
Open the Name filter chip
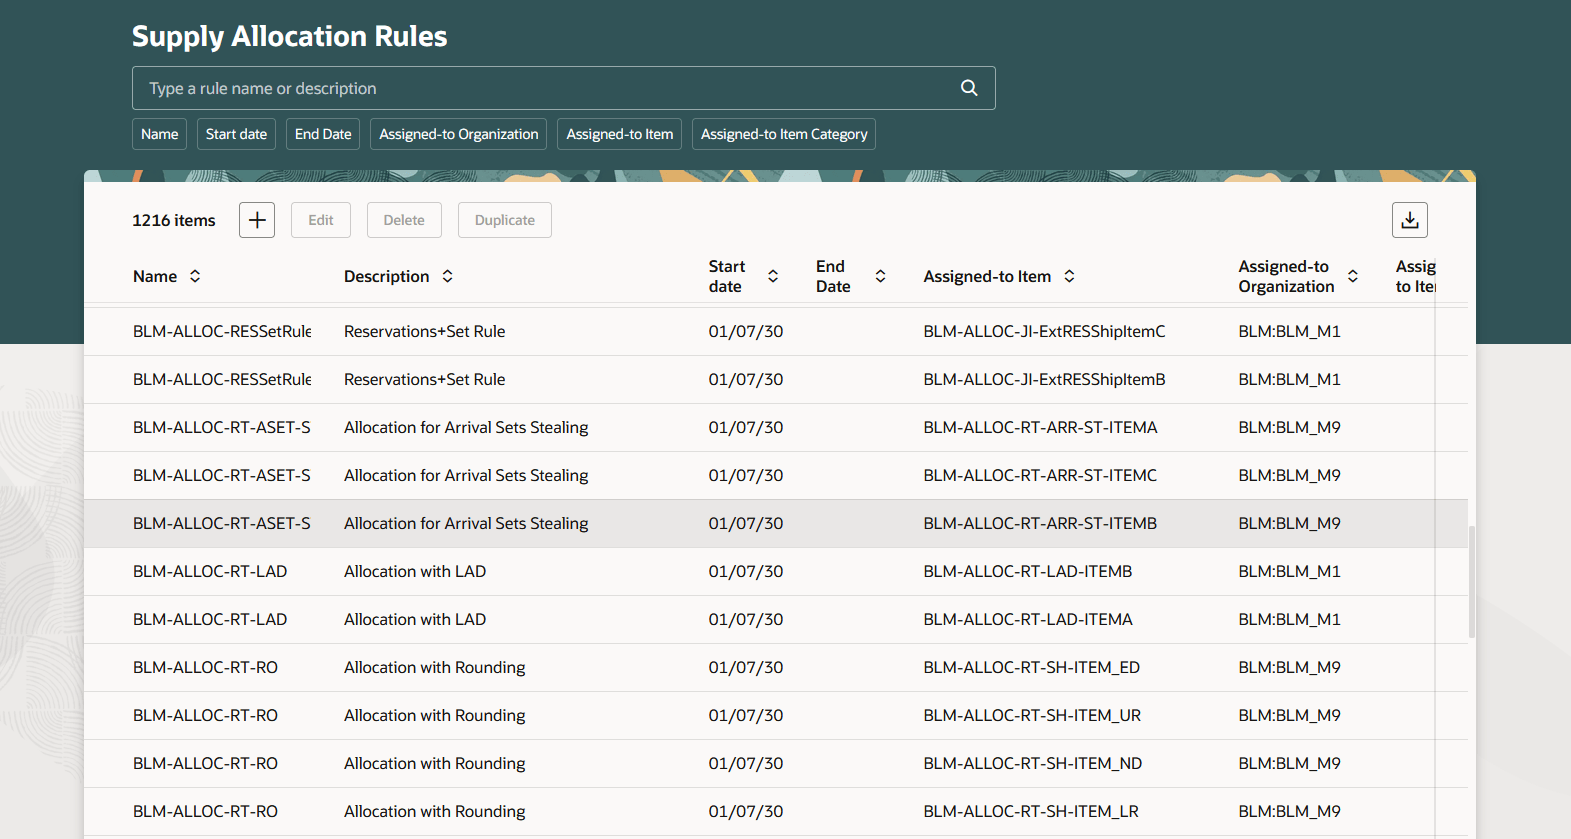tap(159, 134)
